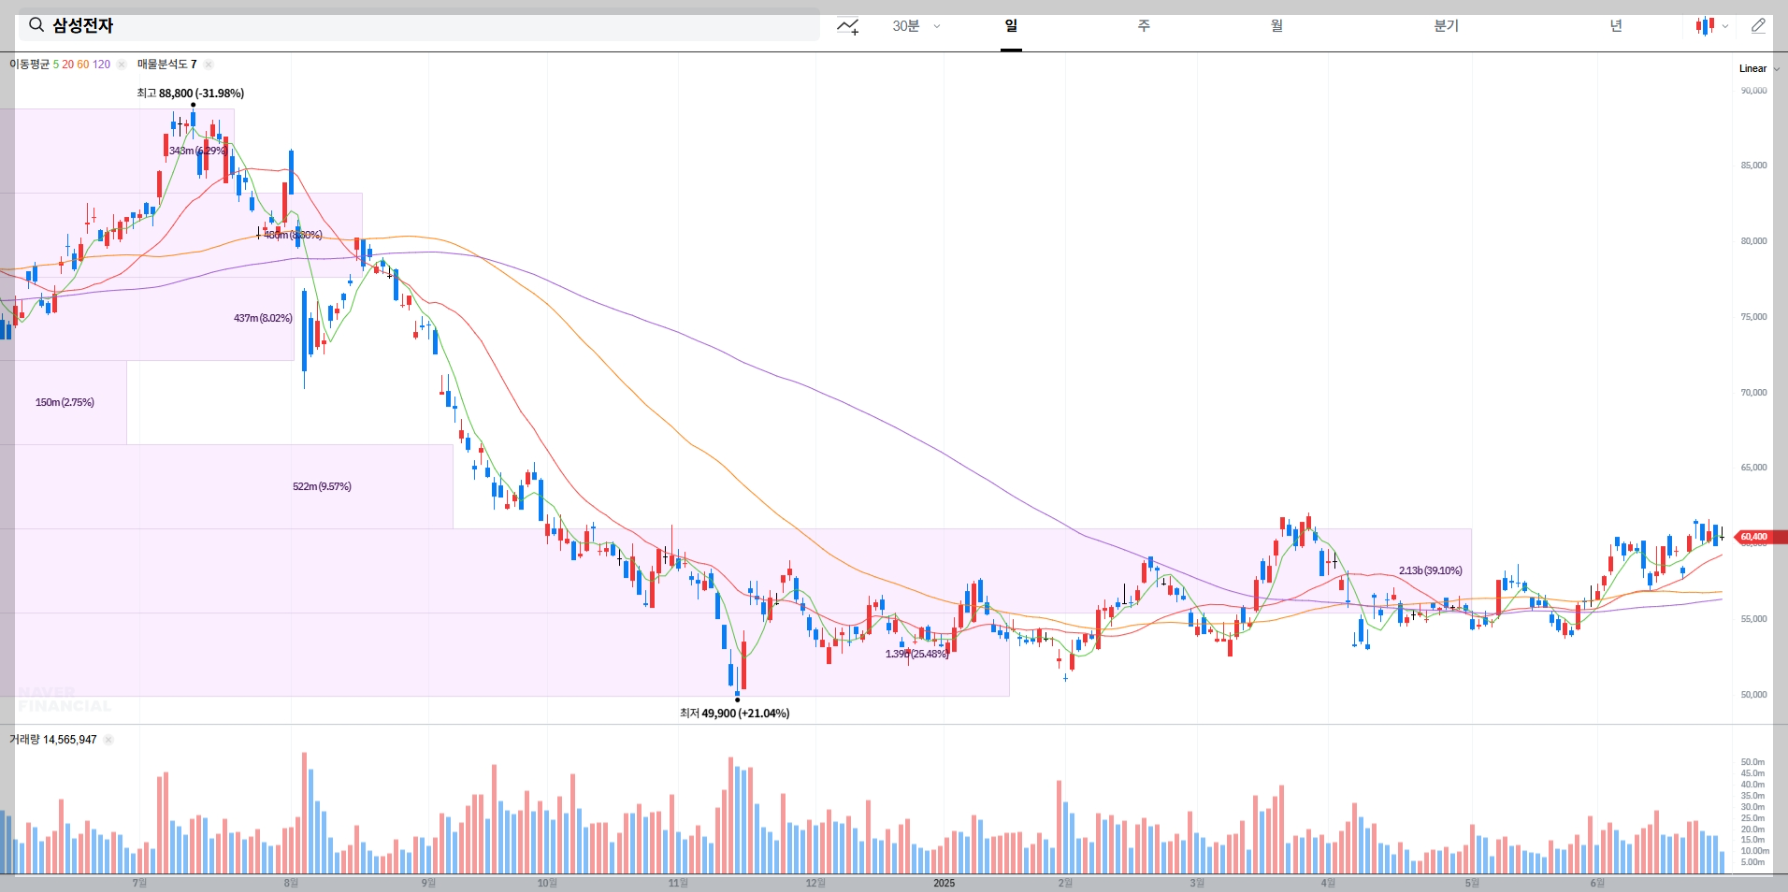Click the 75,000 price axis label
The height and width of the screenshot is (892, 1788).
click(x=1753, y=316)
